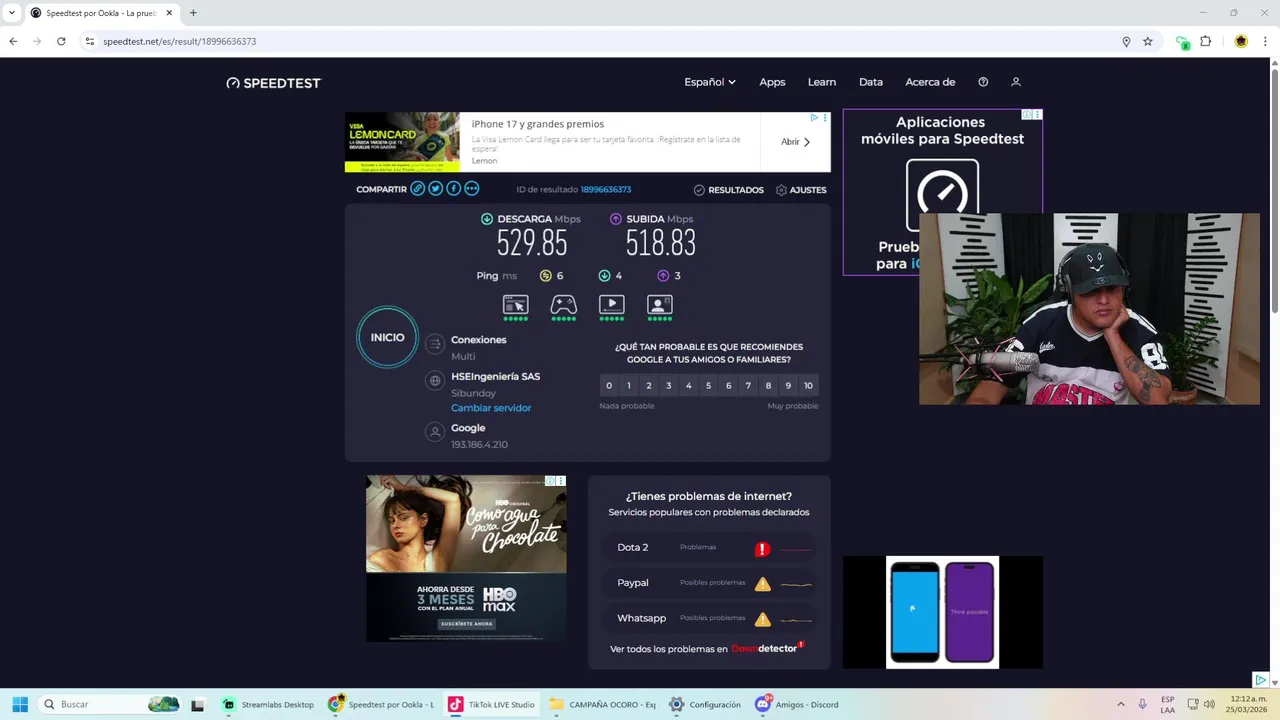The height and width of the screenshot is (720, 1280).
Task: Open the Chrome tab search dropdown arrow
Action: click(12, 13)
